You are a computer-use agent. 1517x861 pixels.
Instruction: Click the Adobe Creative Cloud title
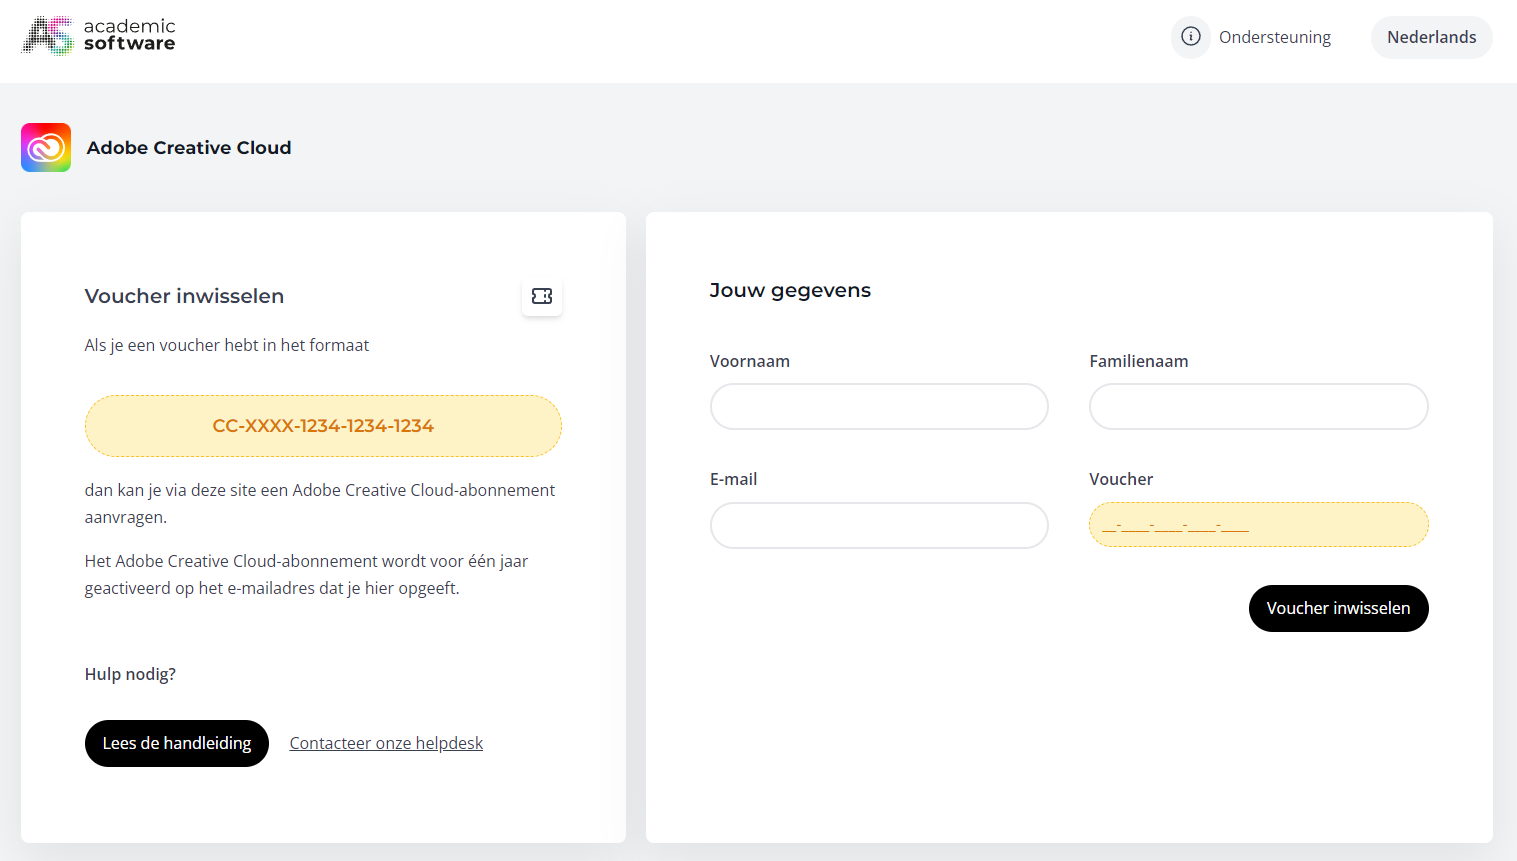(x=189, y=148)
